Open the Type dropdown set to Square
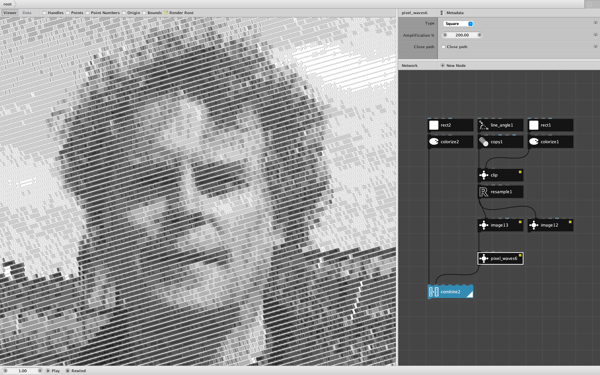The image size is (600, 375). (x=458, y=24)
